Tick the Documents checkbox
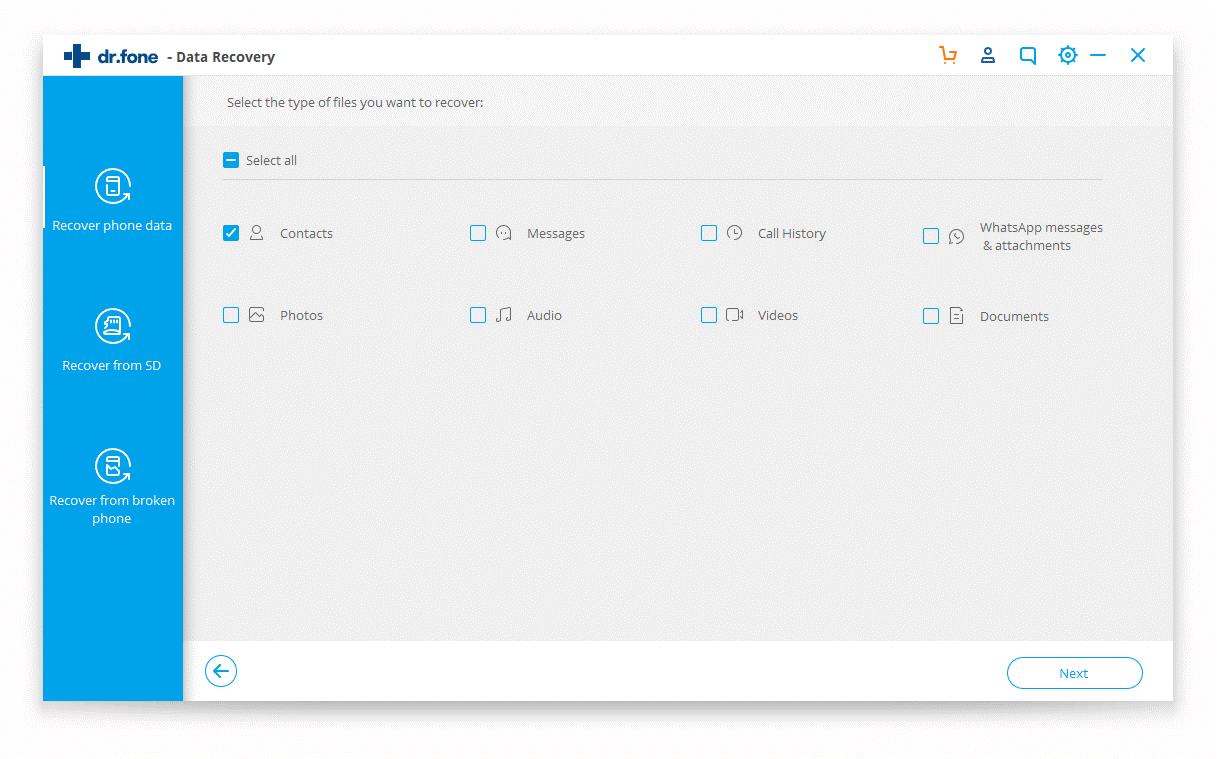1217x759 pixels. [931, 316]
